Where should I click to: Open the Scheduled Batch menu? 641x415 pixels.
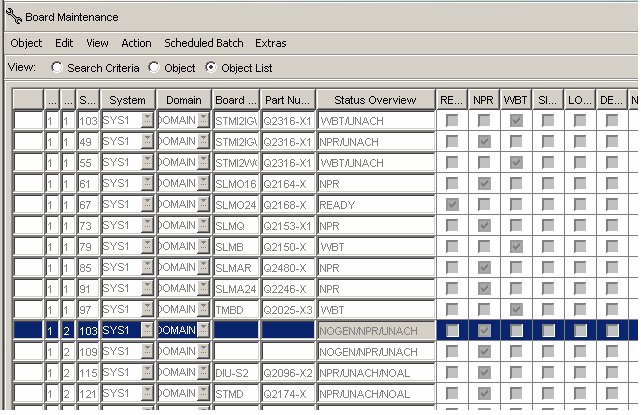(204, 43)
